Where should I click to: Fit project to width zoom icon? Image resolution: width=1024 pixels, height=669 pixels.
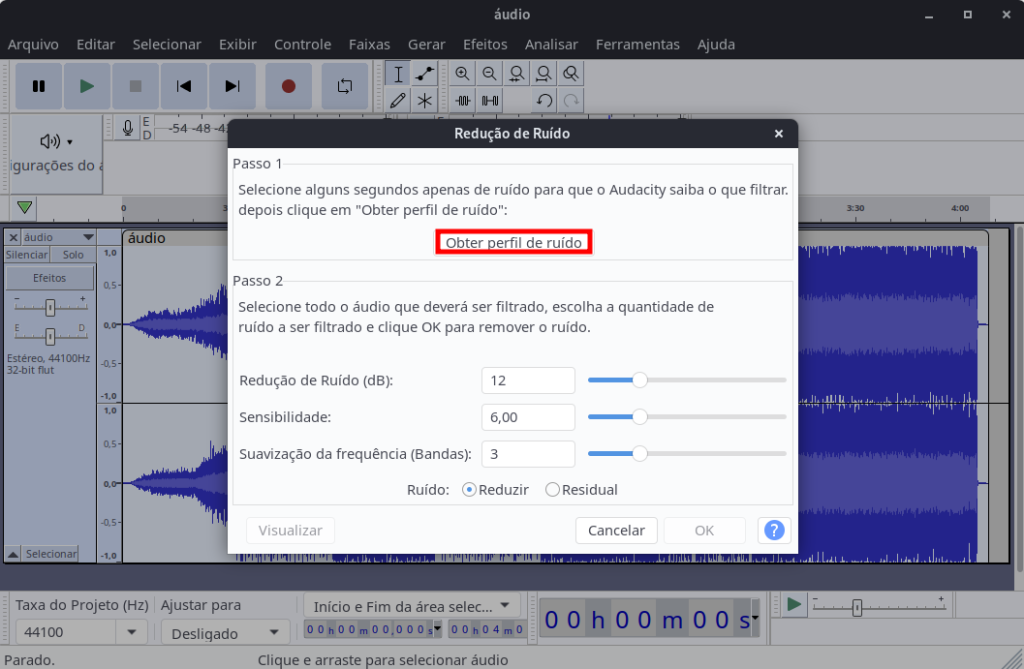click(x=543, y=74)
